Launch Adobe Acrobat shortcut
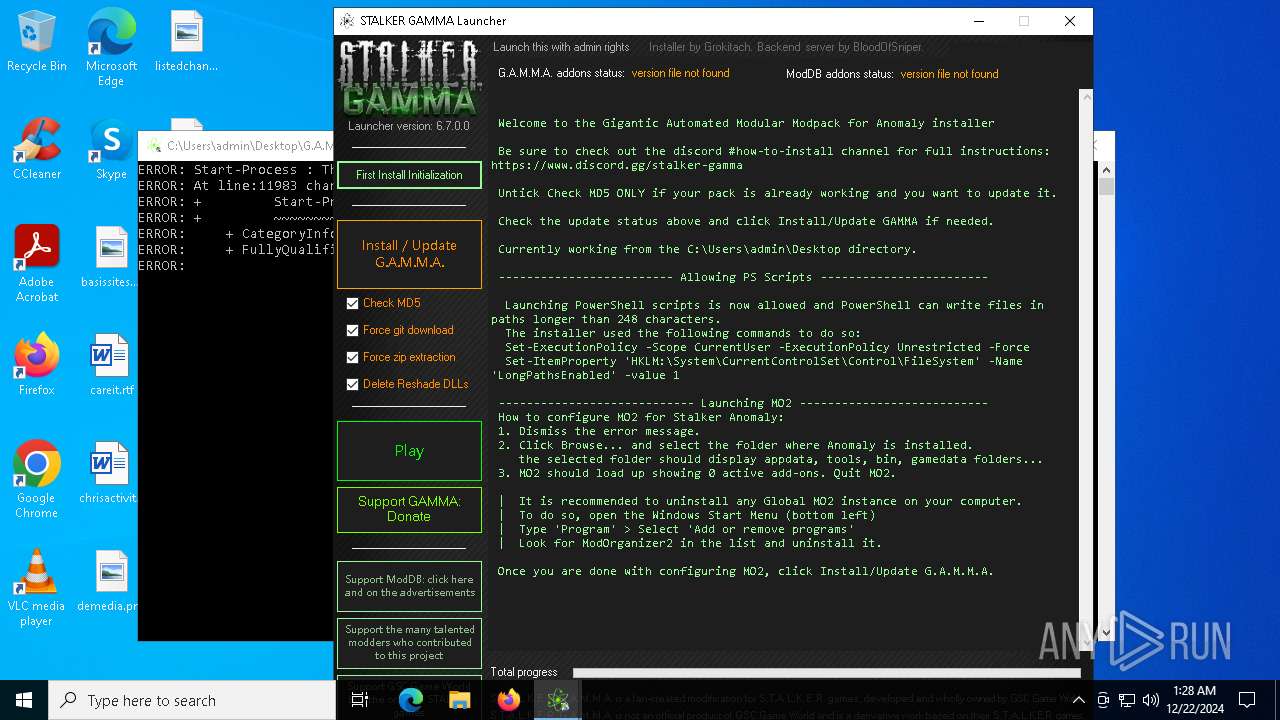Image resolution: width=1280 pixels, height=720 pixels. tap(37, 264)
